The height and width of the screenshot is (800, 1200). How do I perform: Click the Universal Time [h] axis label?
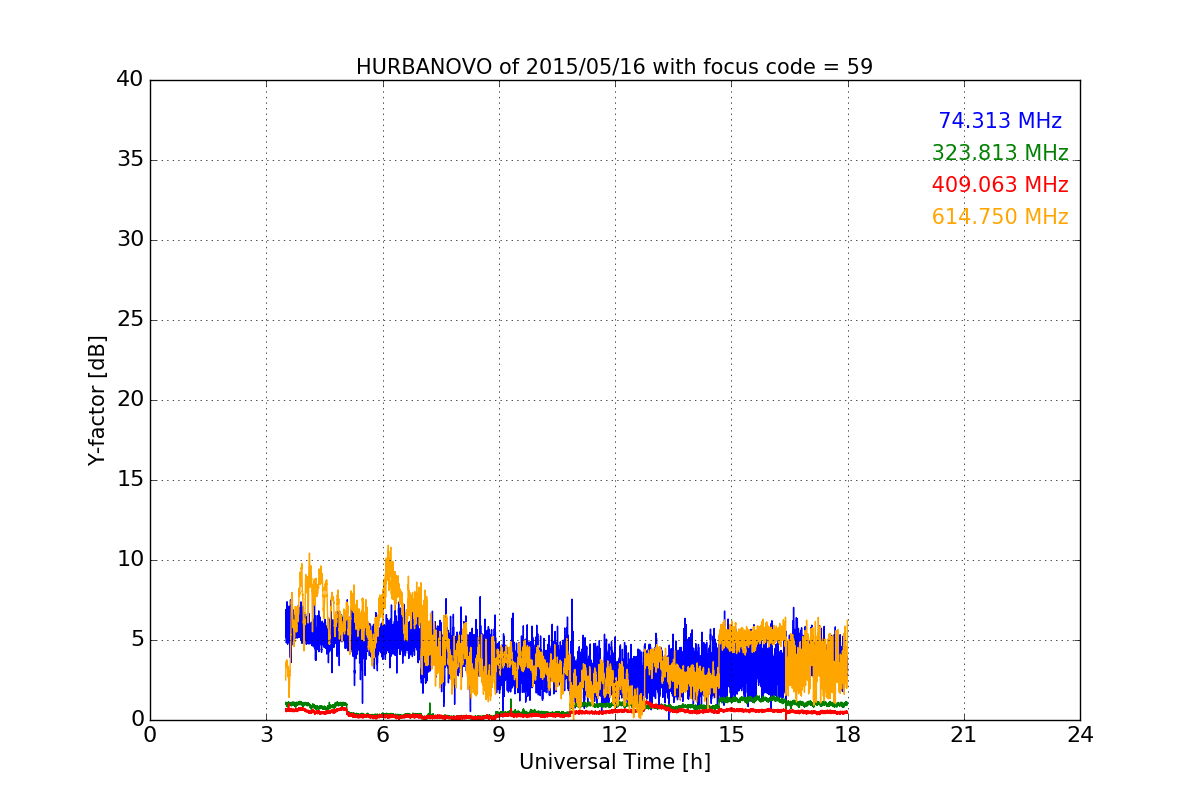coord(614,762)
